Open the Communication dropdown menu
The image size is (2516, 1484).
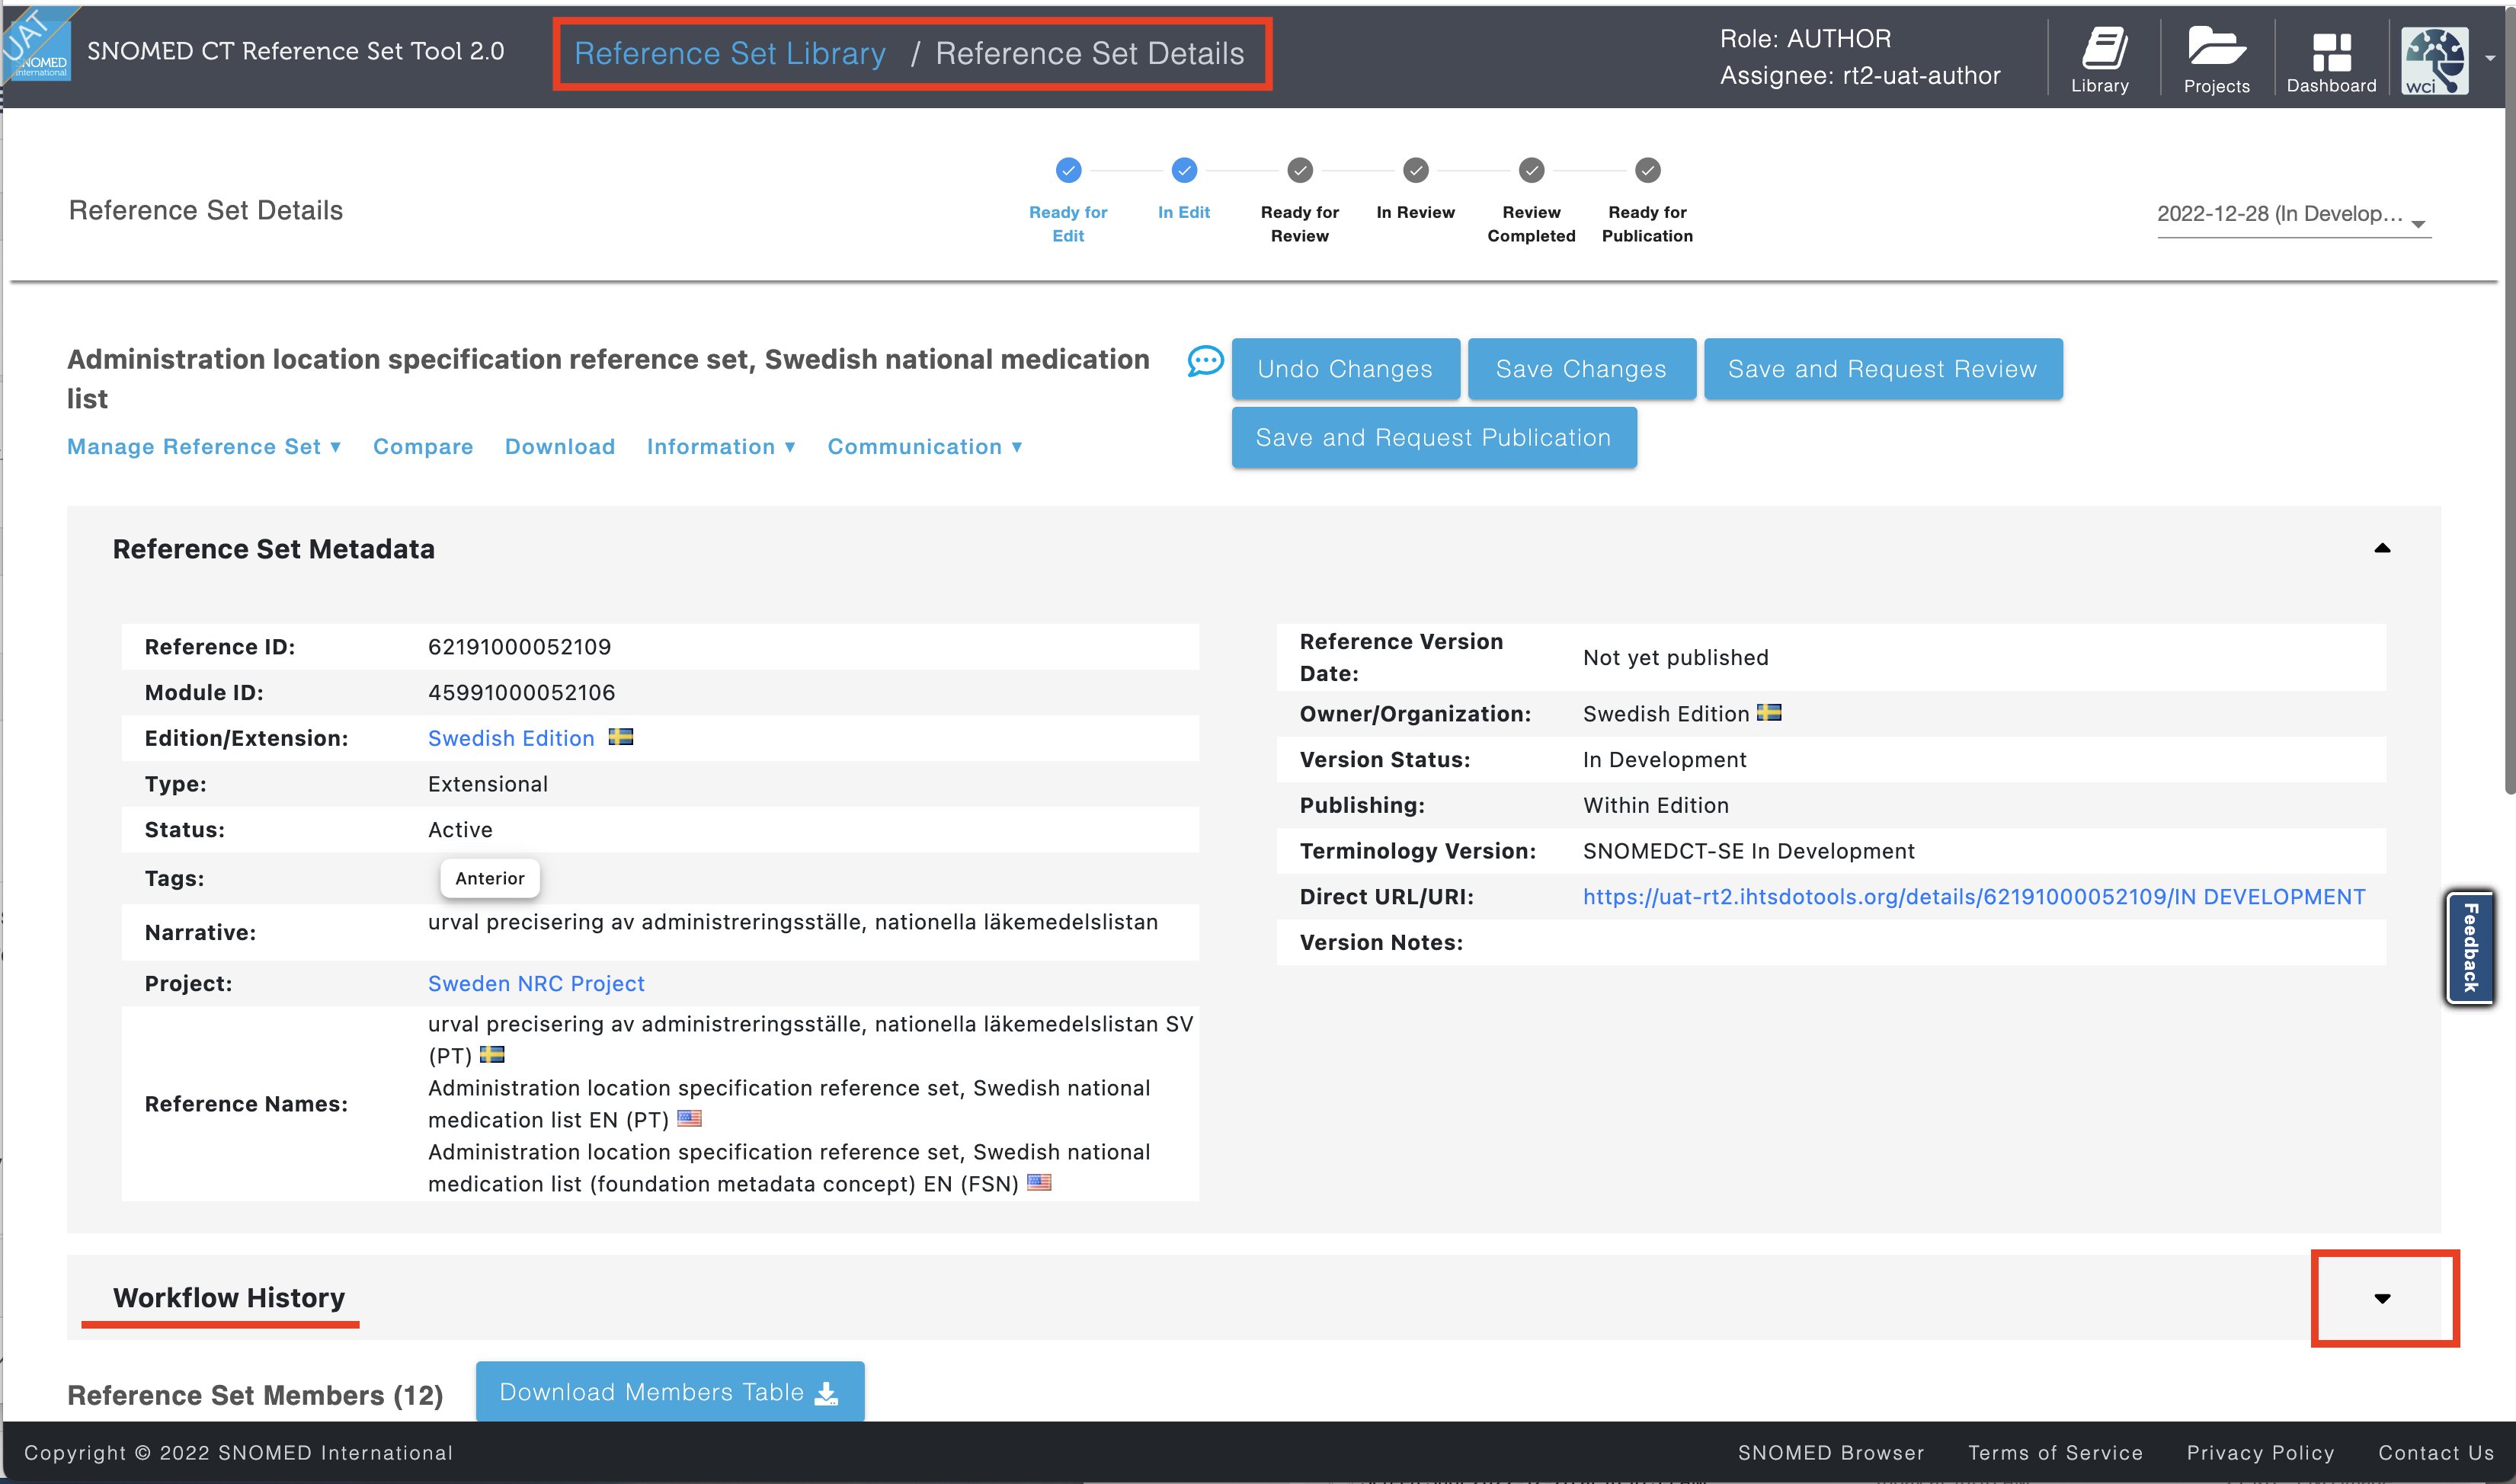925,446
